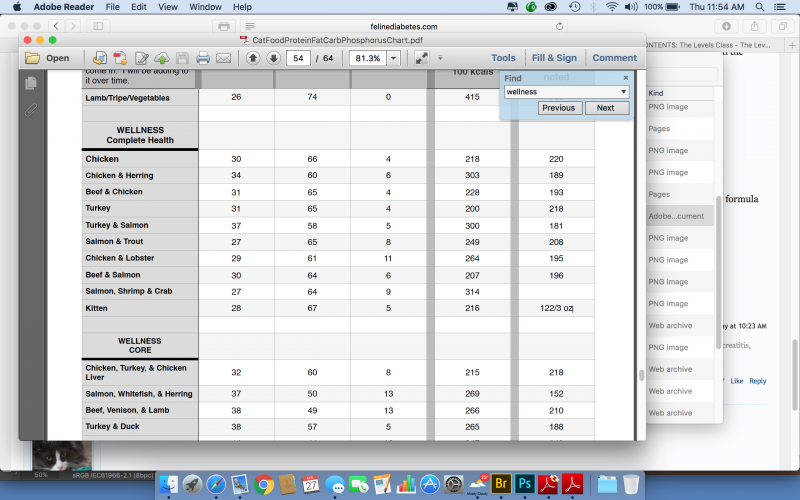Open the Edit menu
This screenshot has height=500, width=800.
tap(139, 7)
